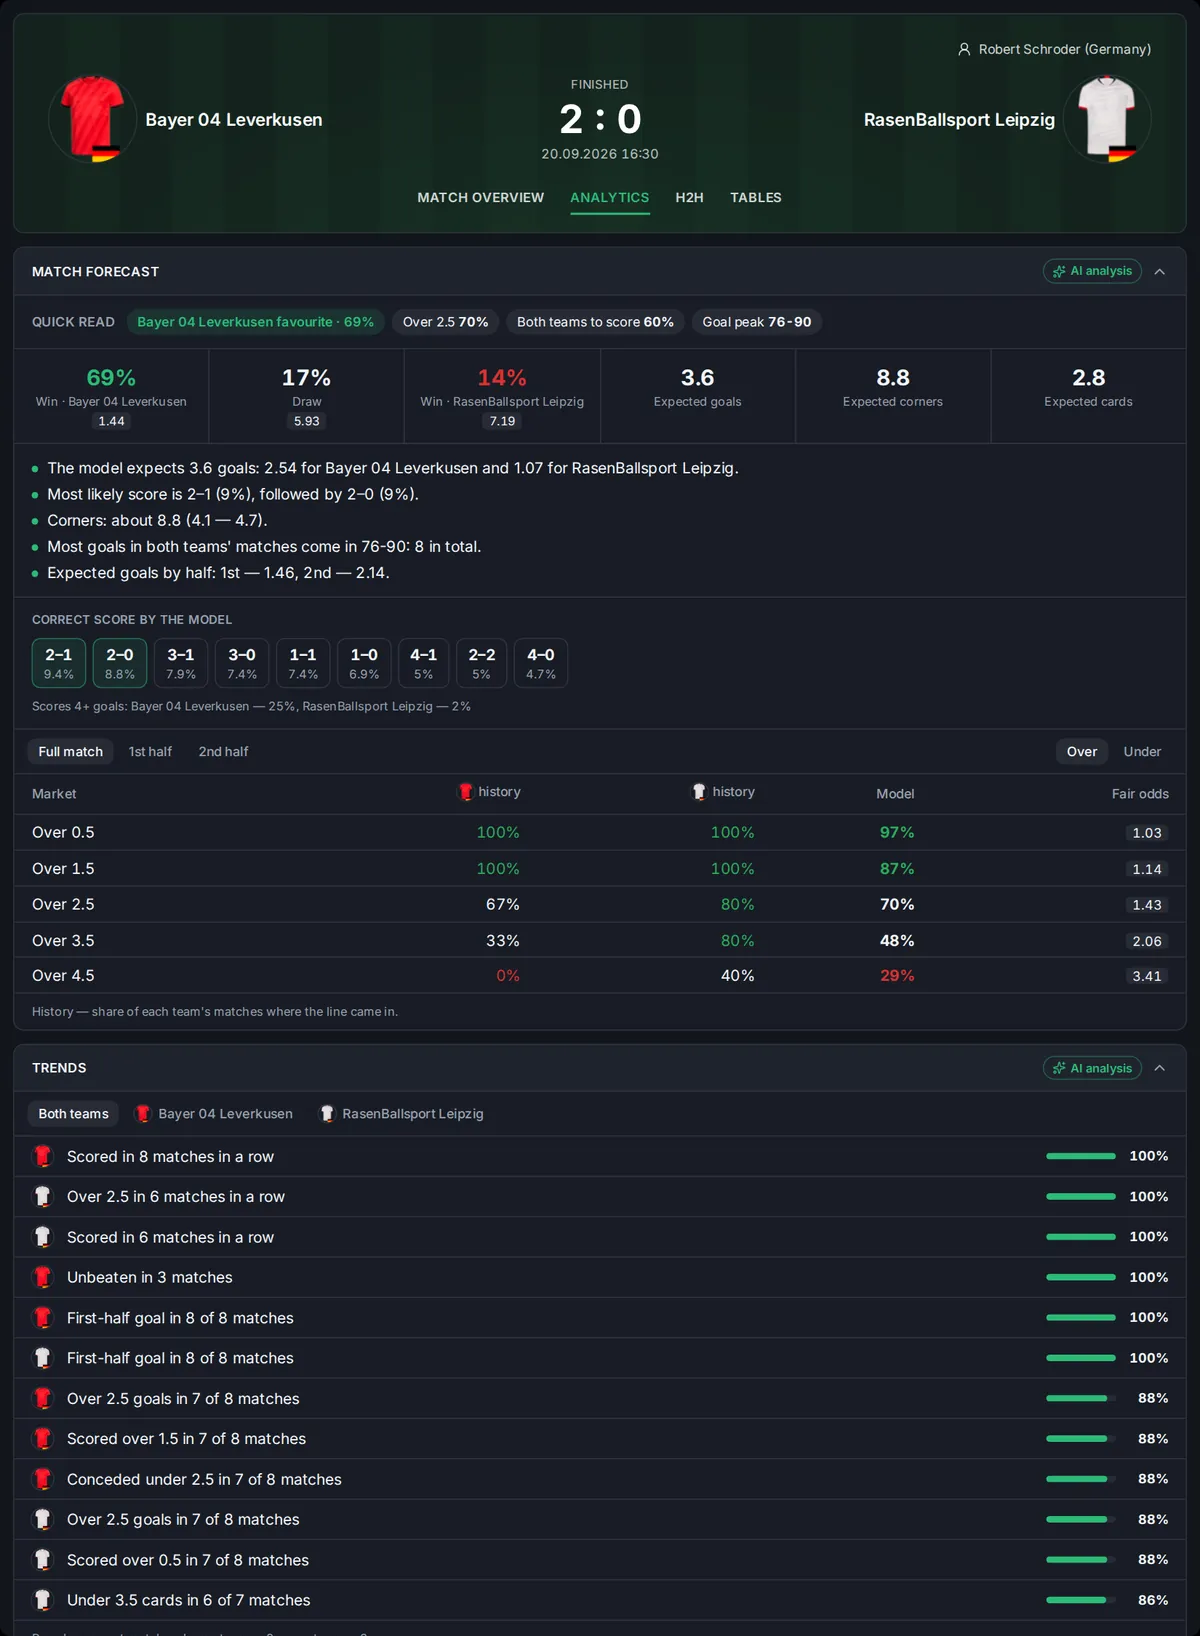Click the red jersey icon in history column header

tap(466, 792)
